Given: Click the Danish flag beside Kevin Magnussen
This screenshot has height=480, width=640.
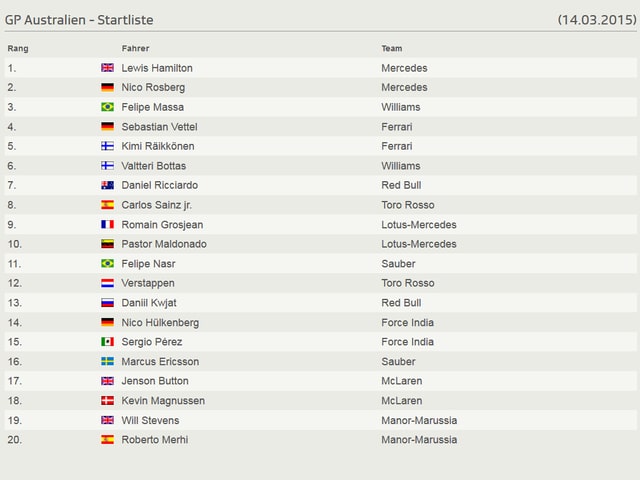Looking at the screenshot, I should (107, 400).
